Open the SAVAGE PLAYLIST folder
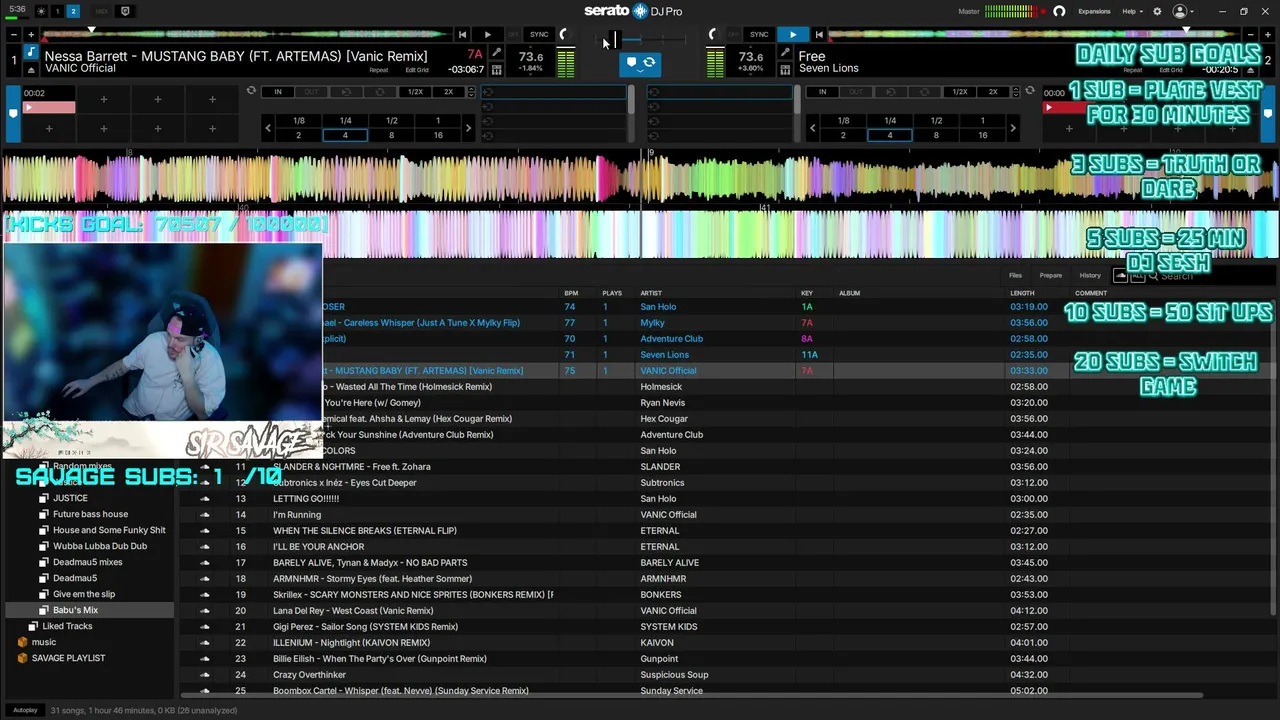 pos(68,658)
